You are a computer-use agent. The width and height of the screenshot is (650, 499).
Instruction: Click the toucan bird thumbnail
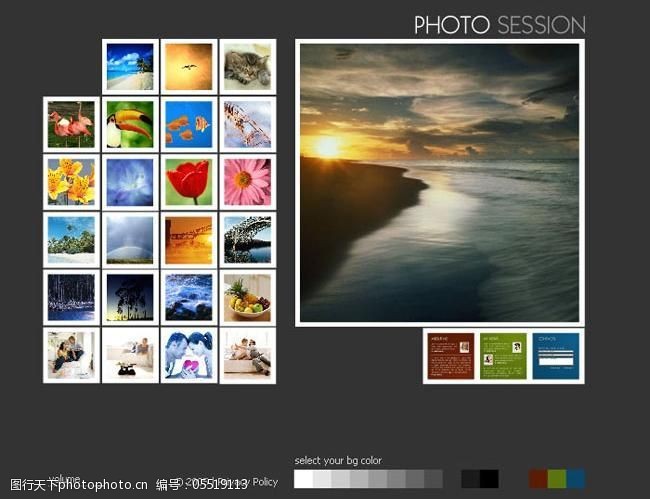130,125
